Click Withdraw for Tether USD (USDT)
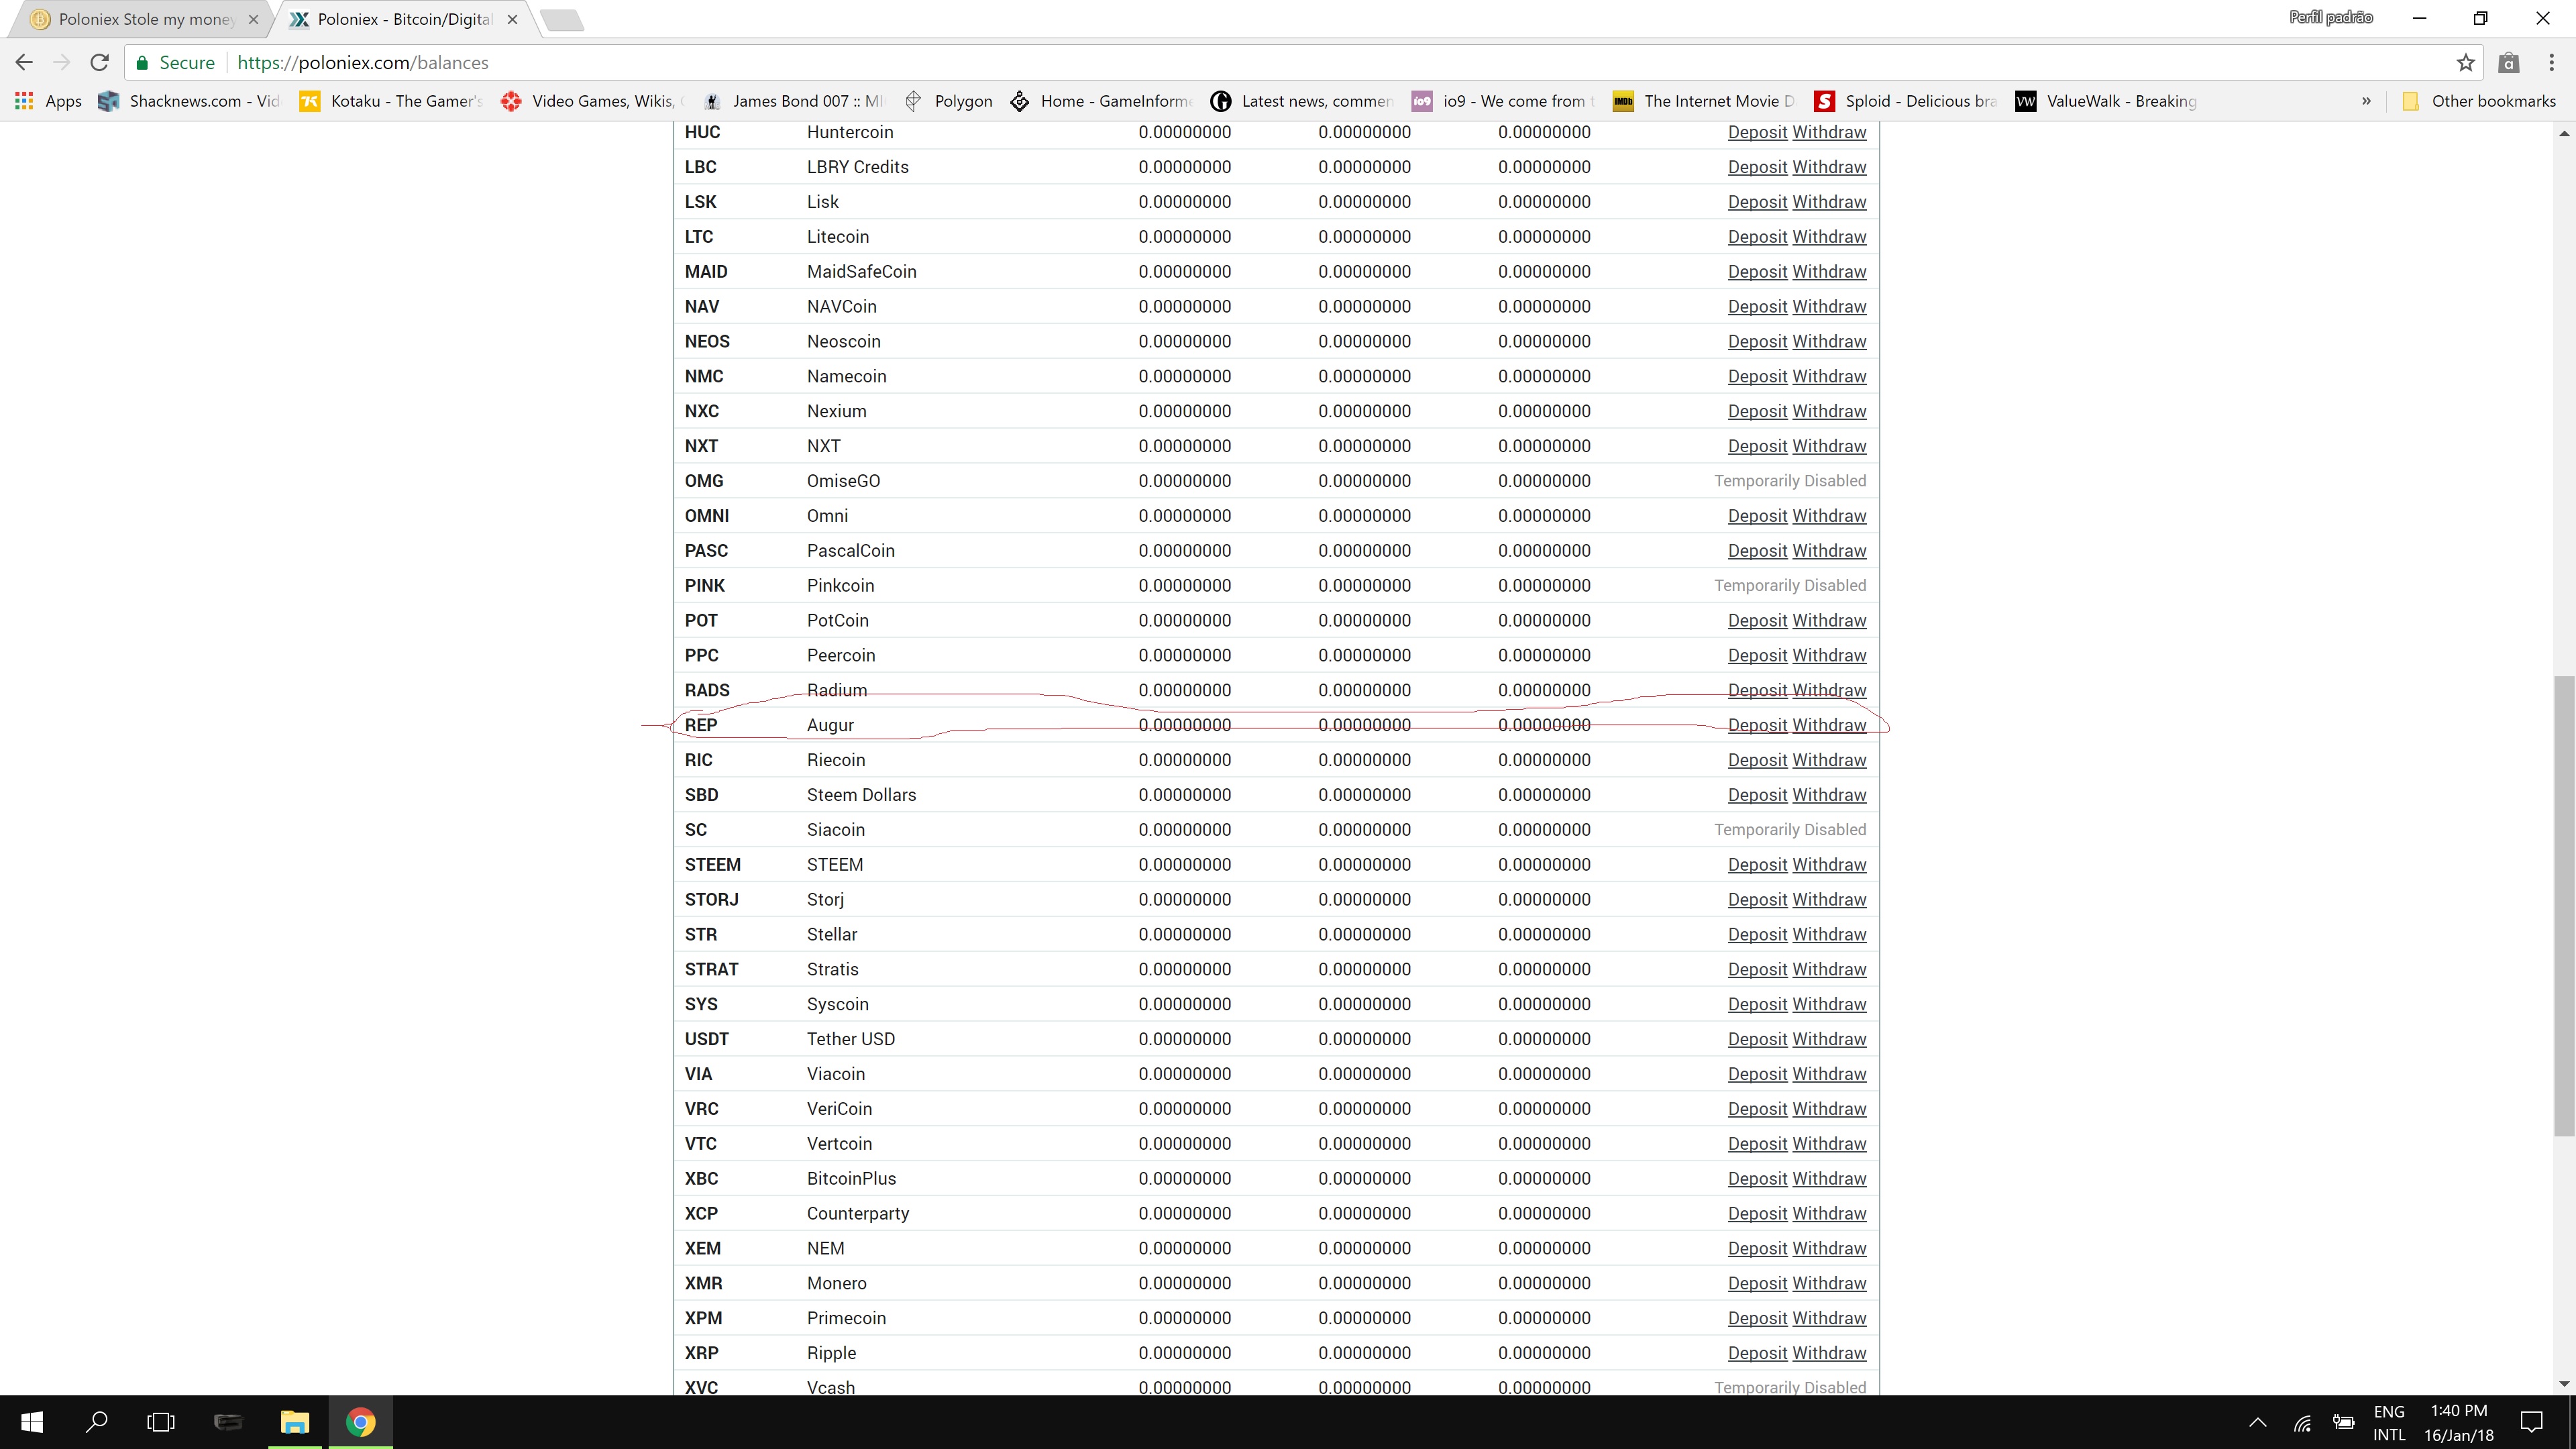Image resolution: width=2576 pixels, height=1449 pixels. tap(1829, 1039)
